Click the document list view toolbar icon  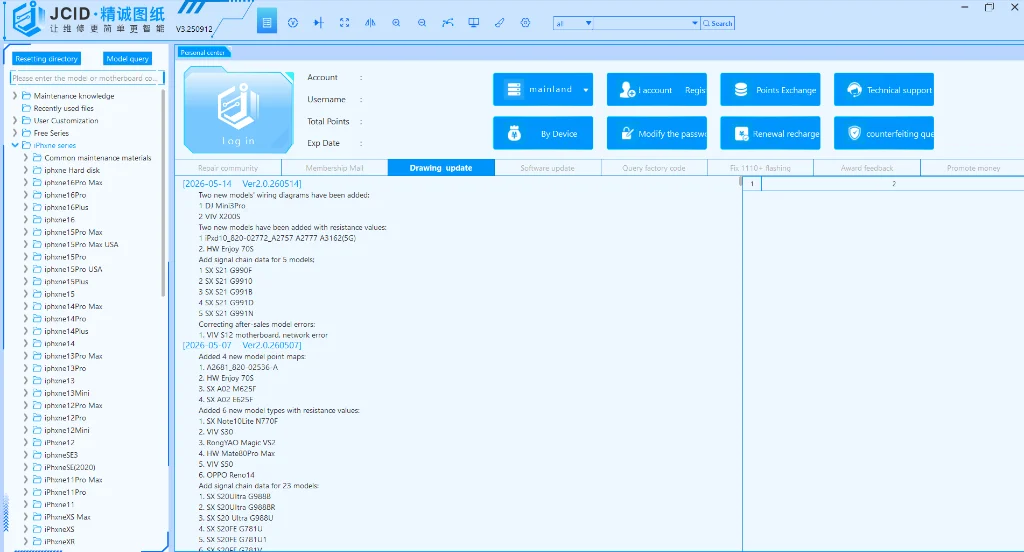(266, 23)
